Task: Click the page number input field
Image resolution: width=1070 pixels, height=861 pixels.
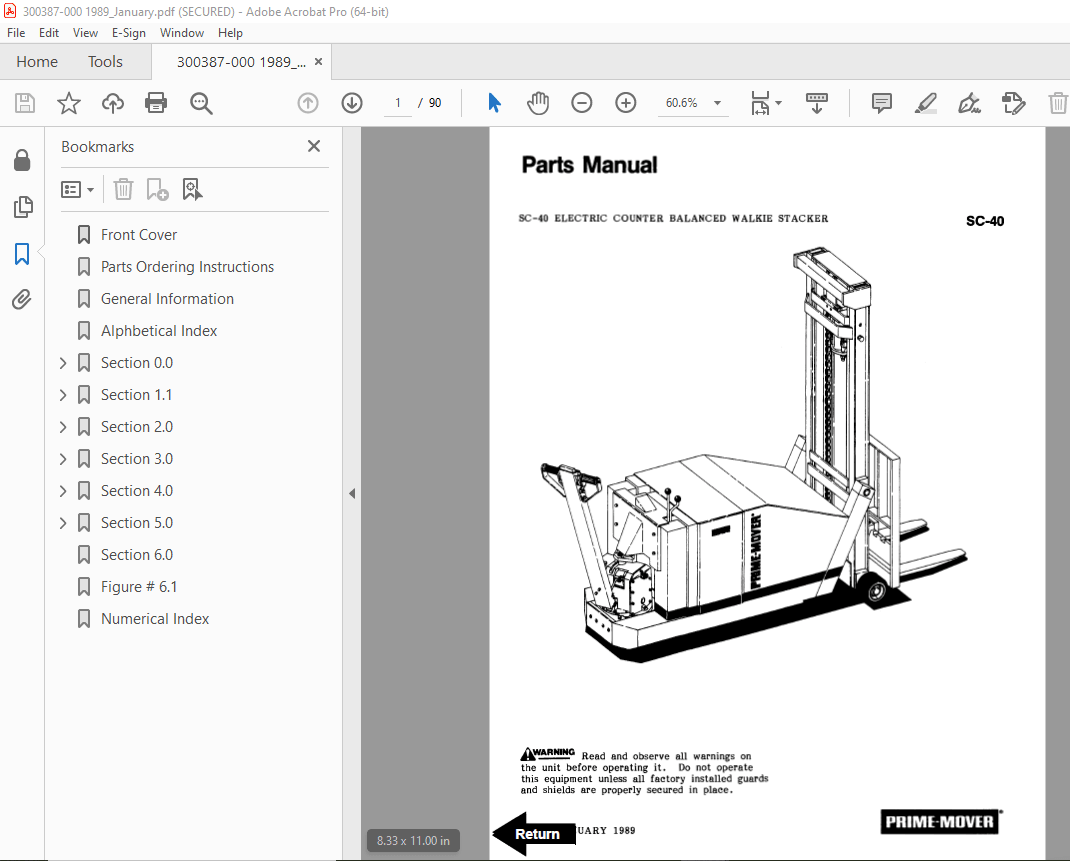Action: (397, 102)
